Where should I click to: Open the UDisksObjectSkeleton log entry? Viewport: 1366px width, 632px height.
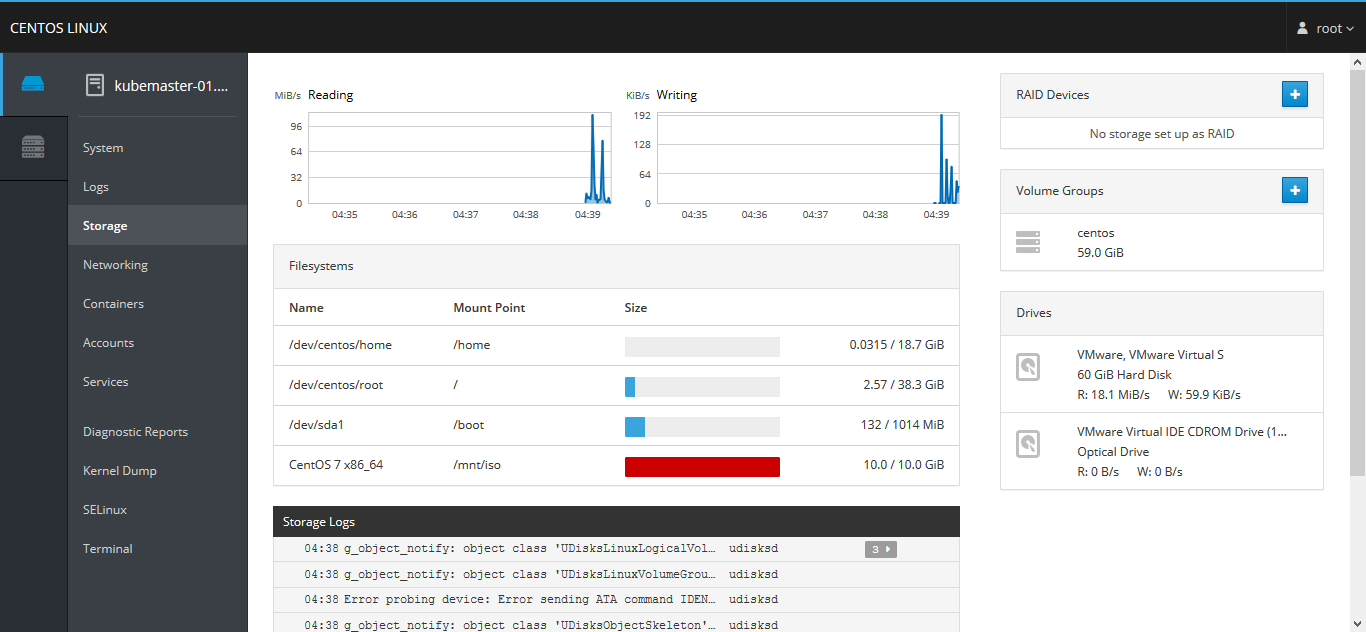616,624
